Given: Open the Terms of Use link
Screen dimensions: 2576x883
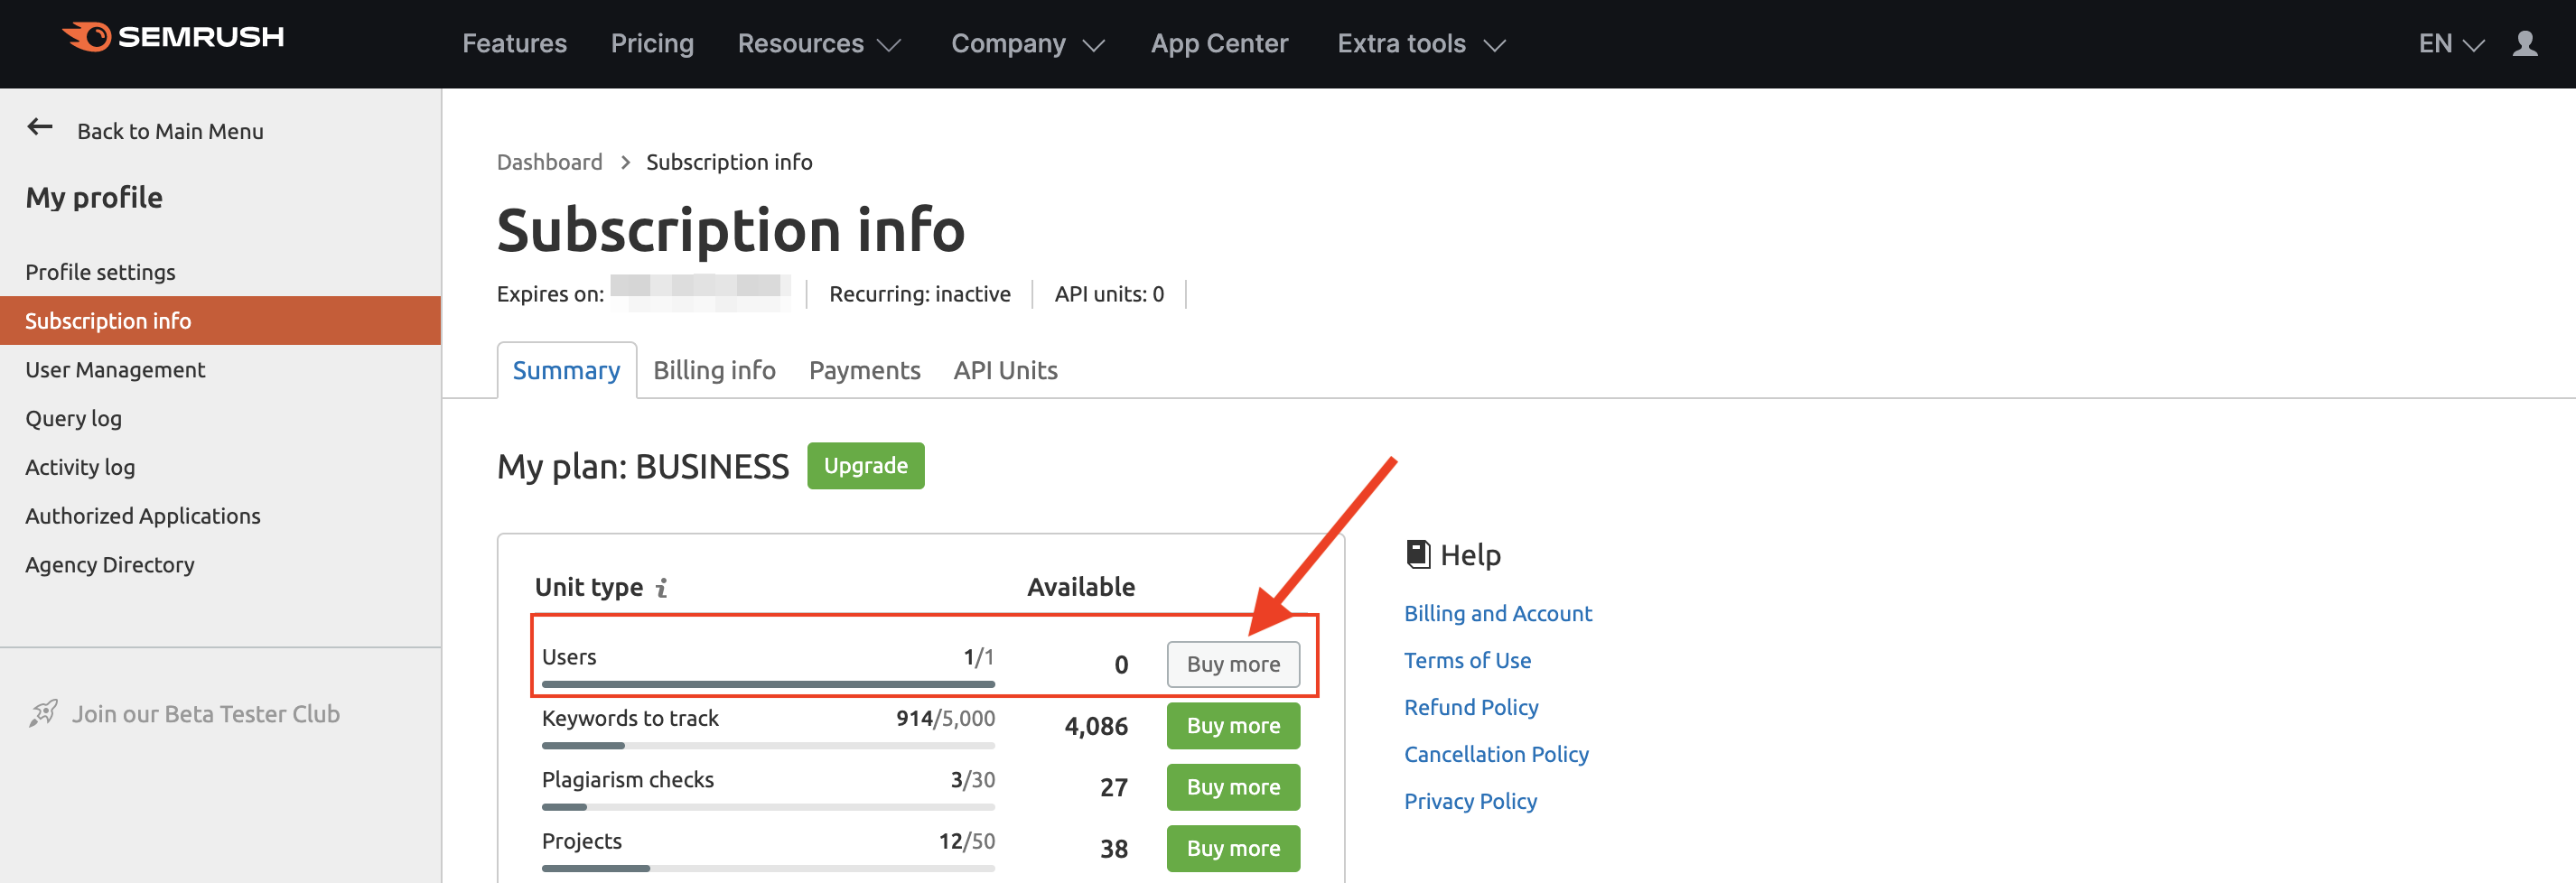Looking at the screenshot, I should click(x=1467, y=660).
